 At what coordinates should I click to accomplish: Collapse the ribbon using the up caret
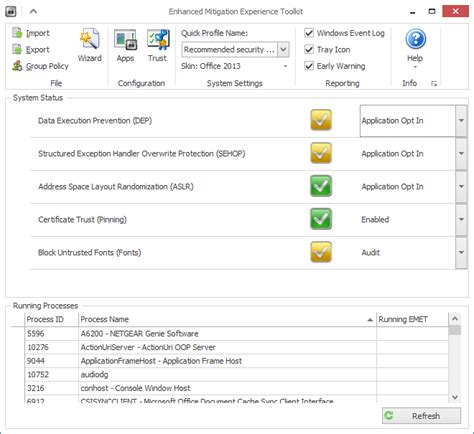tap(33, 11)
